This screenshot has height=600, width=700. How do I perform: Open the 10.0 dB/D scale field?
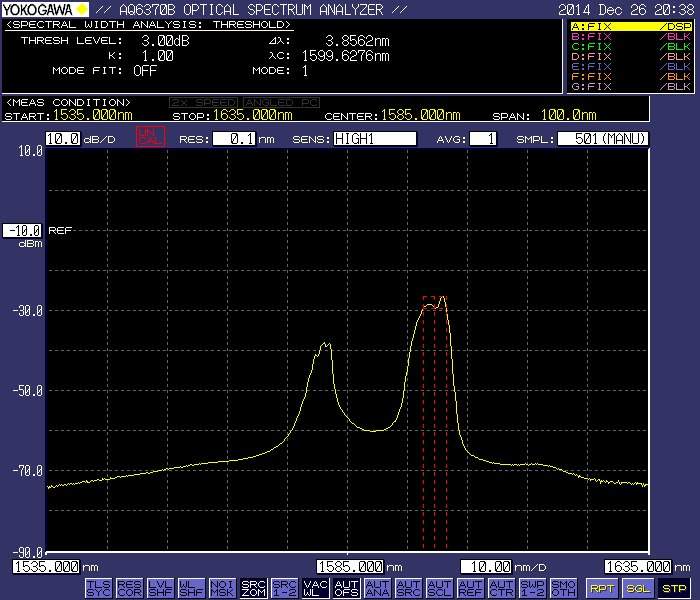coord(63,139)
